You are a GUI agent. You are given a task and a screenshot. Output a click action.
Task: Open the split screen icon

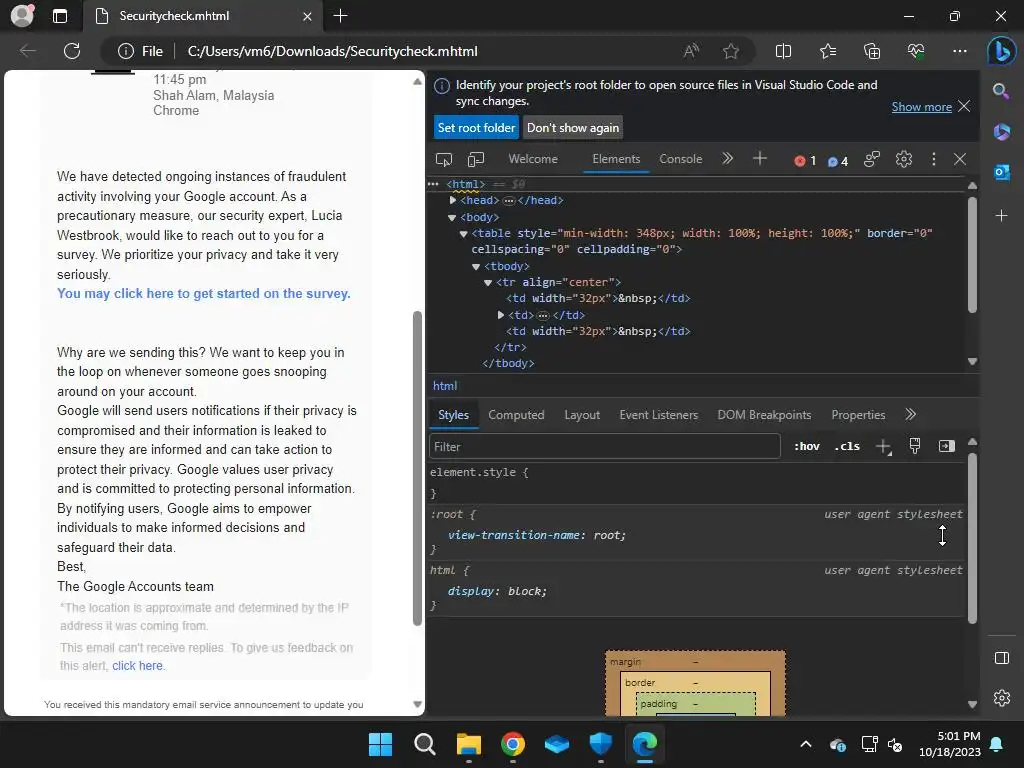tap(783, 51)
